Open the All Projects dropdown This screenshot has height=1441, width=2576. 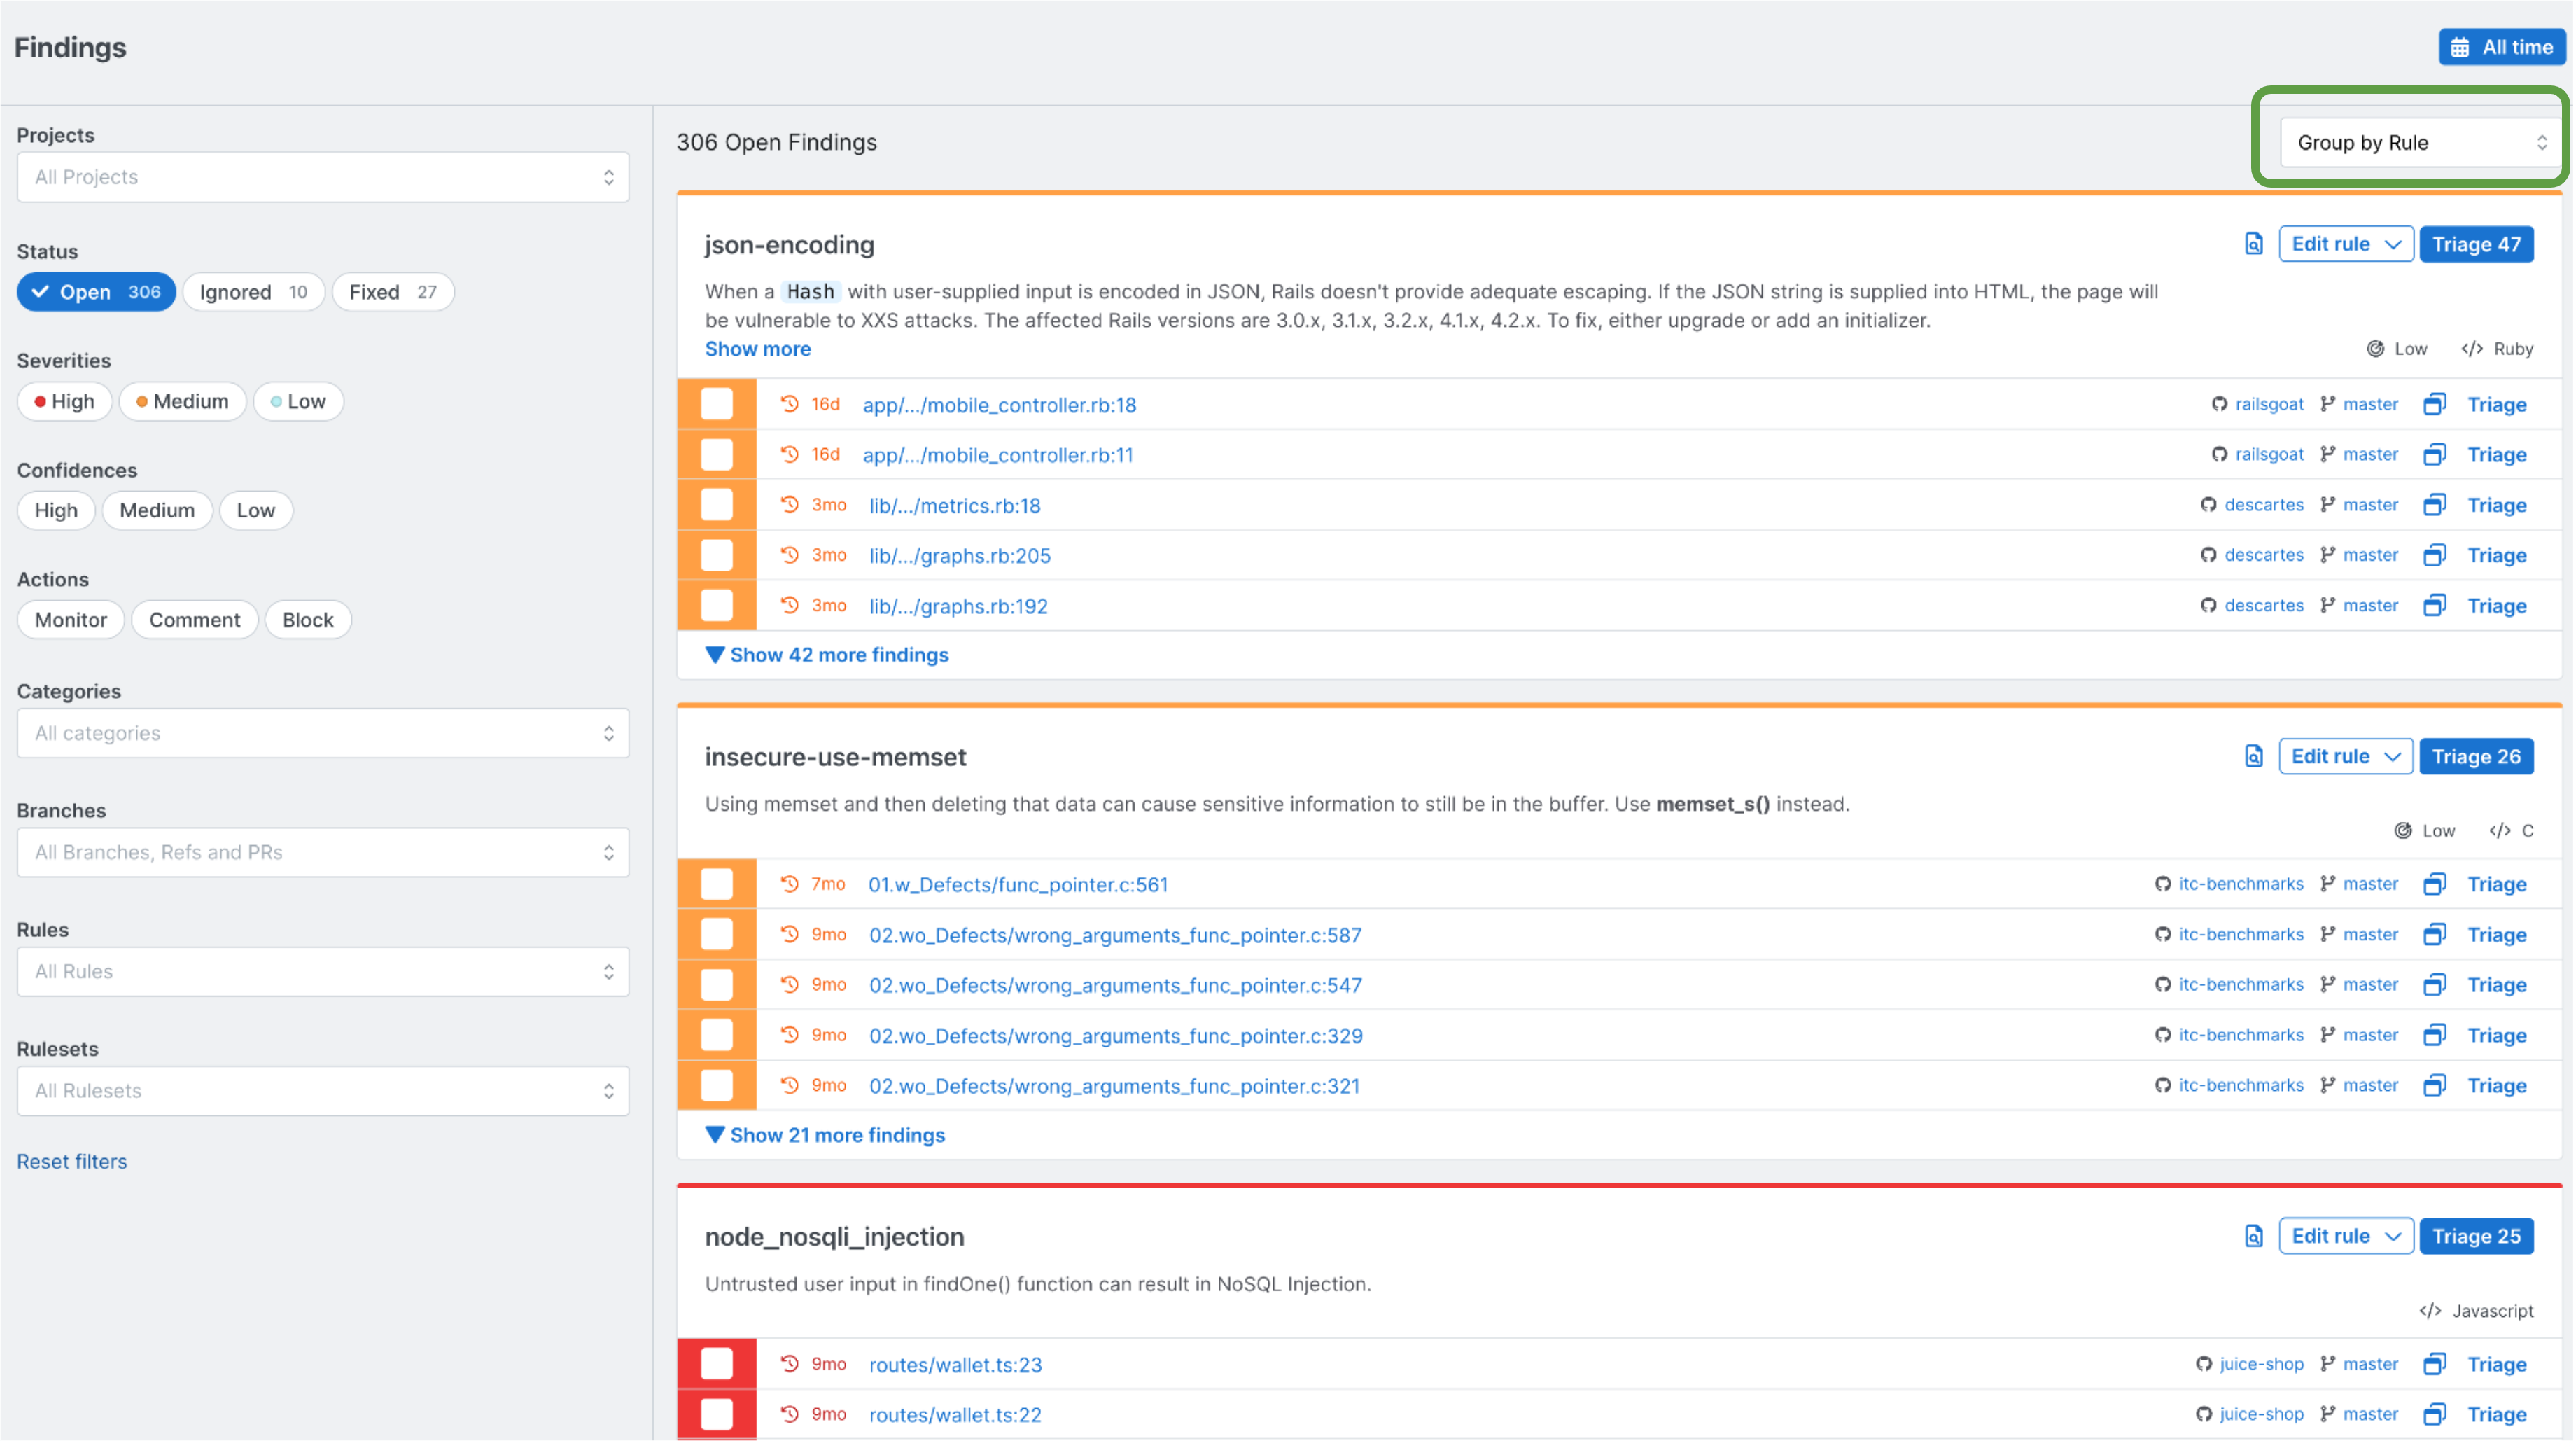click(322, 177)
